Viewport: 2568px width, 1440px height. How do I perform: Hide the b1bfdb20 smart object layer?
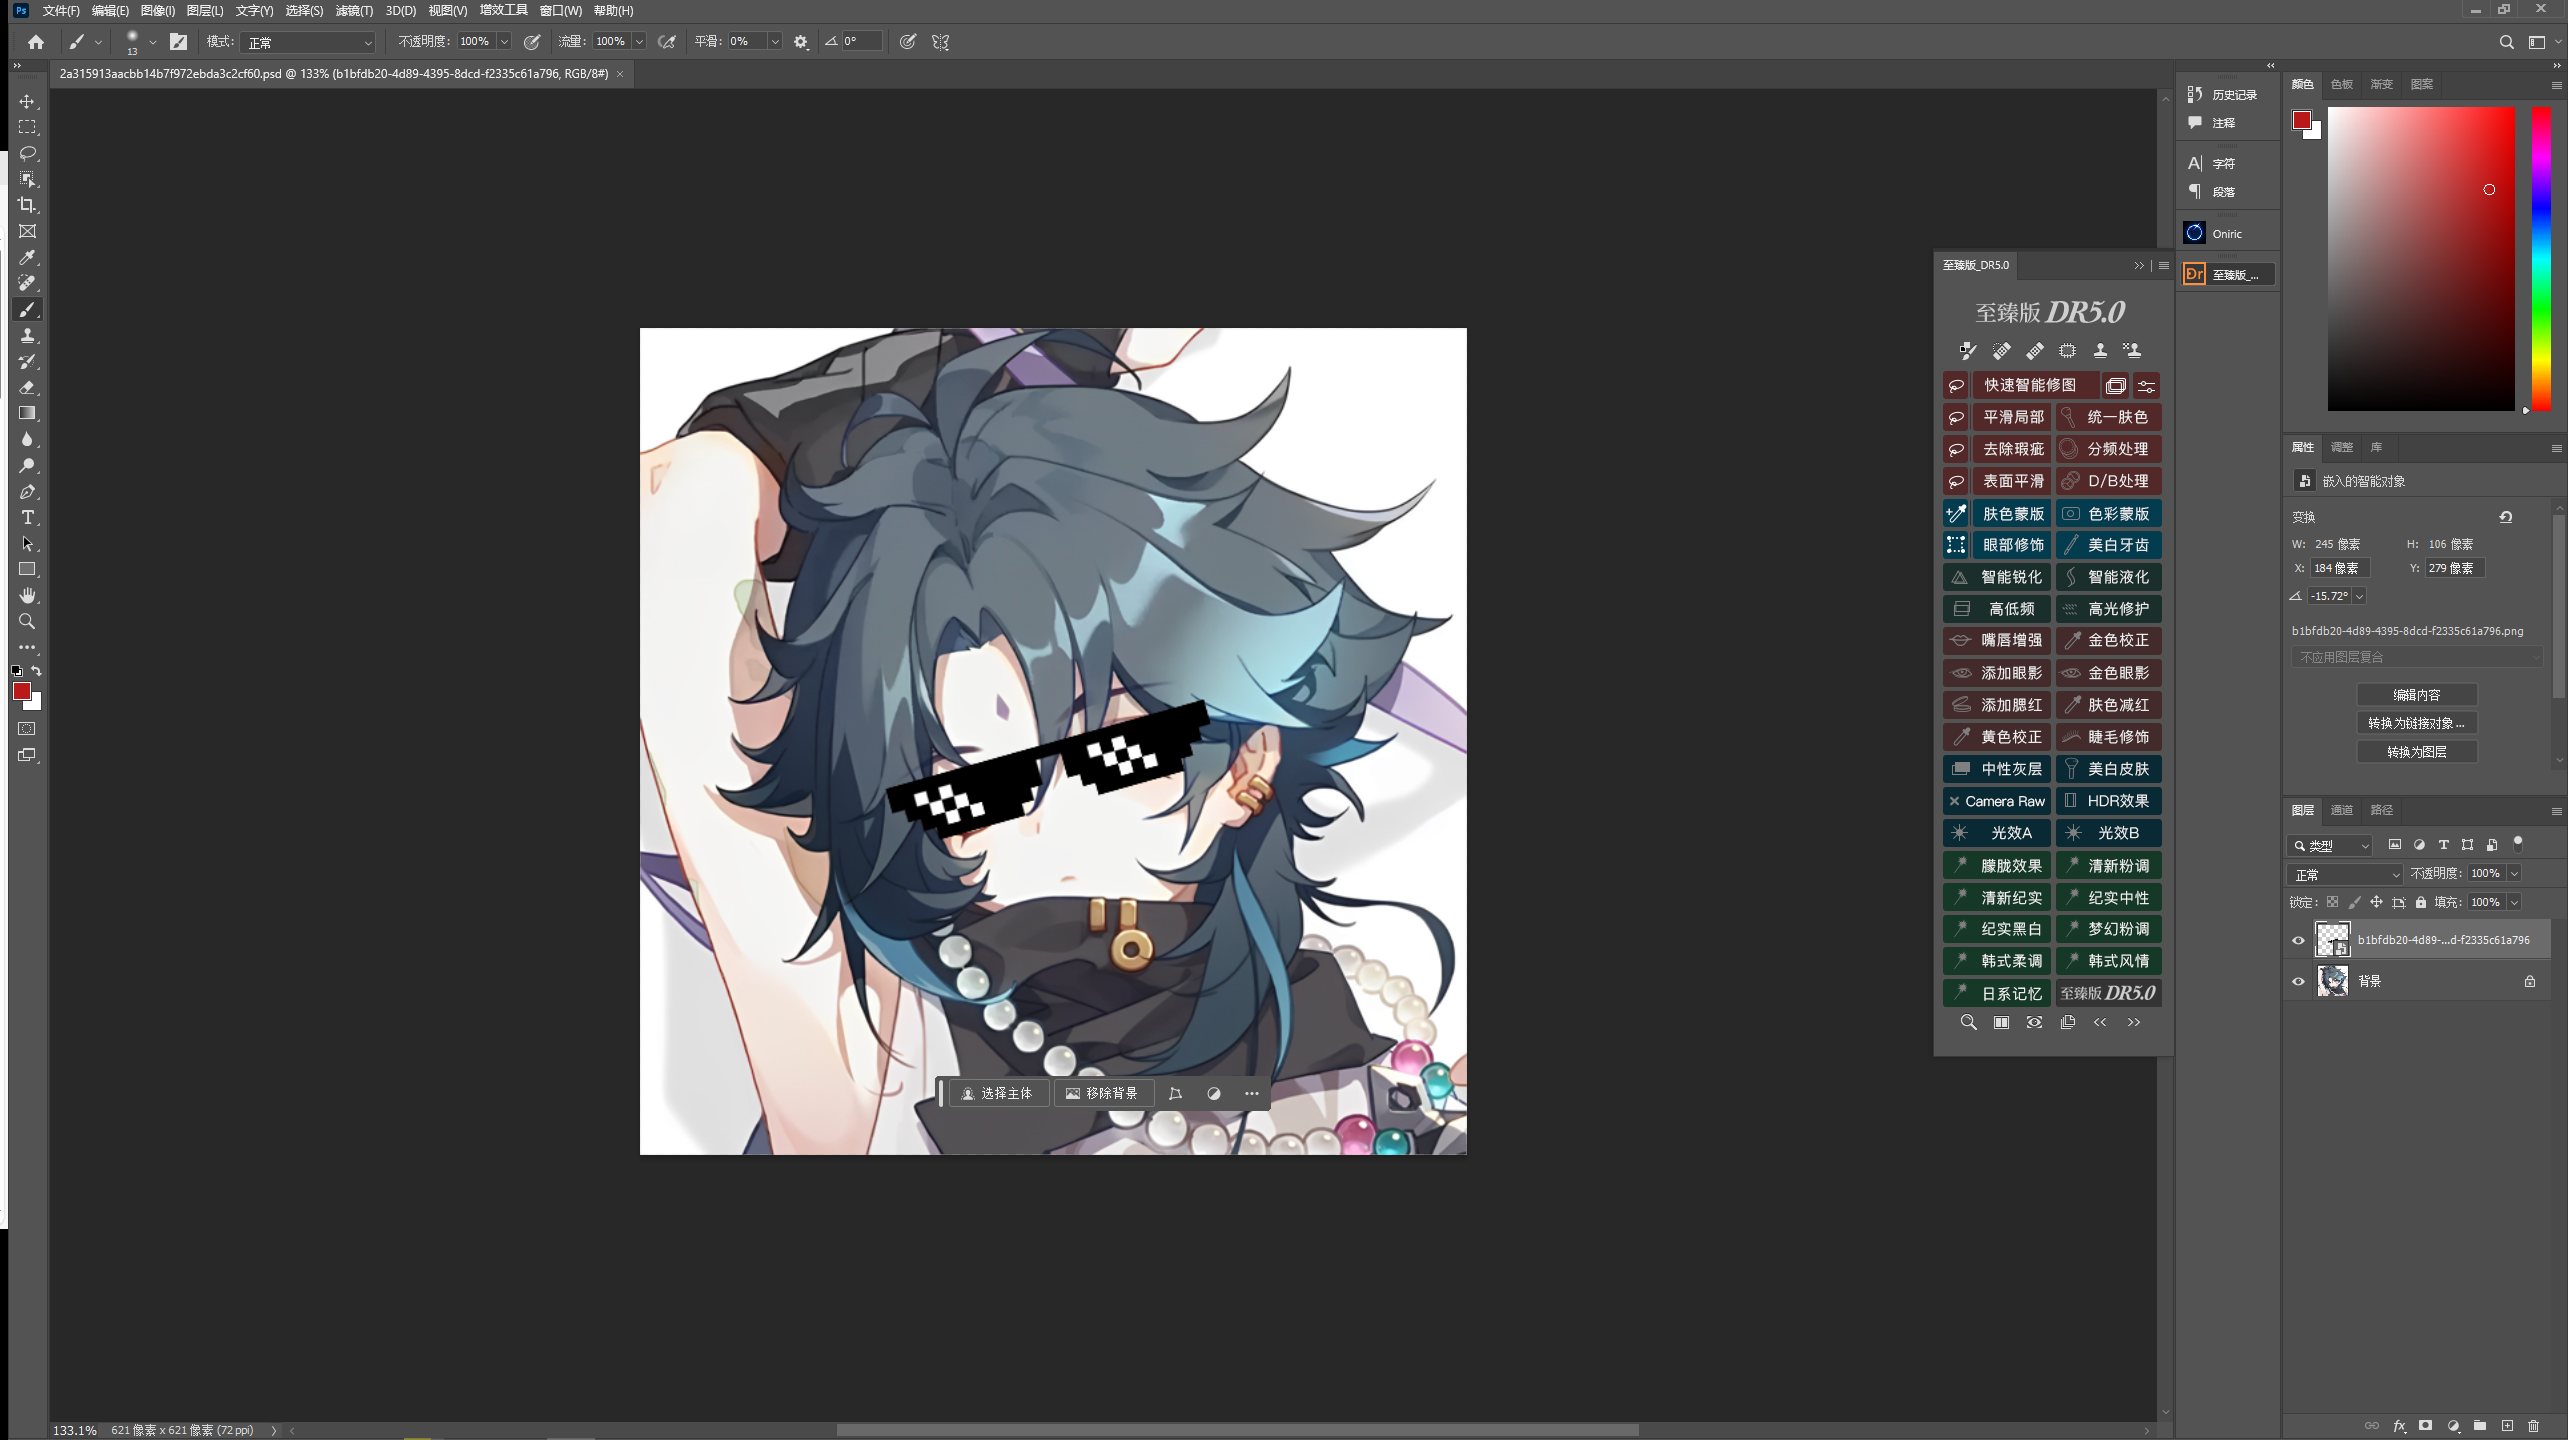point(2298,940)
